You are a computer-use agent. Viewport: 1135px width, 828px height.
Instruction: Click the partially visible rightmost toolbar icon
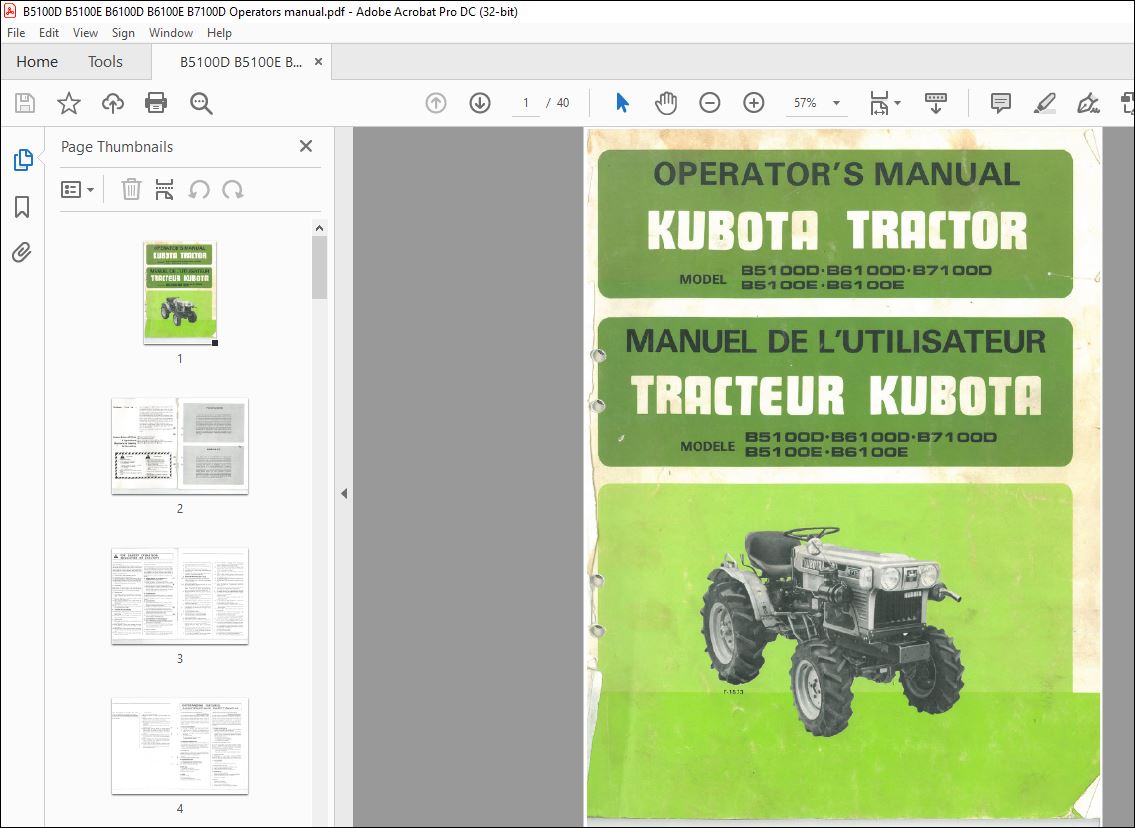[x=1128, y=104]
